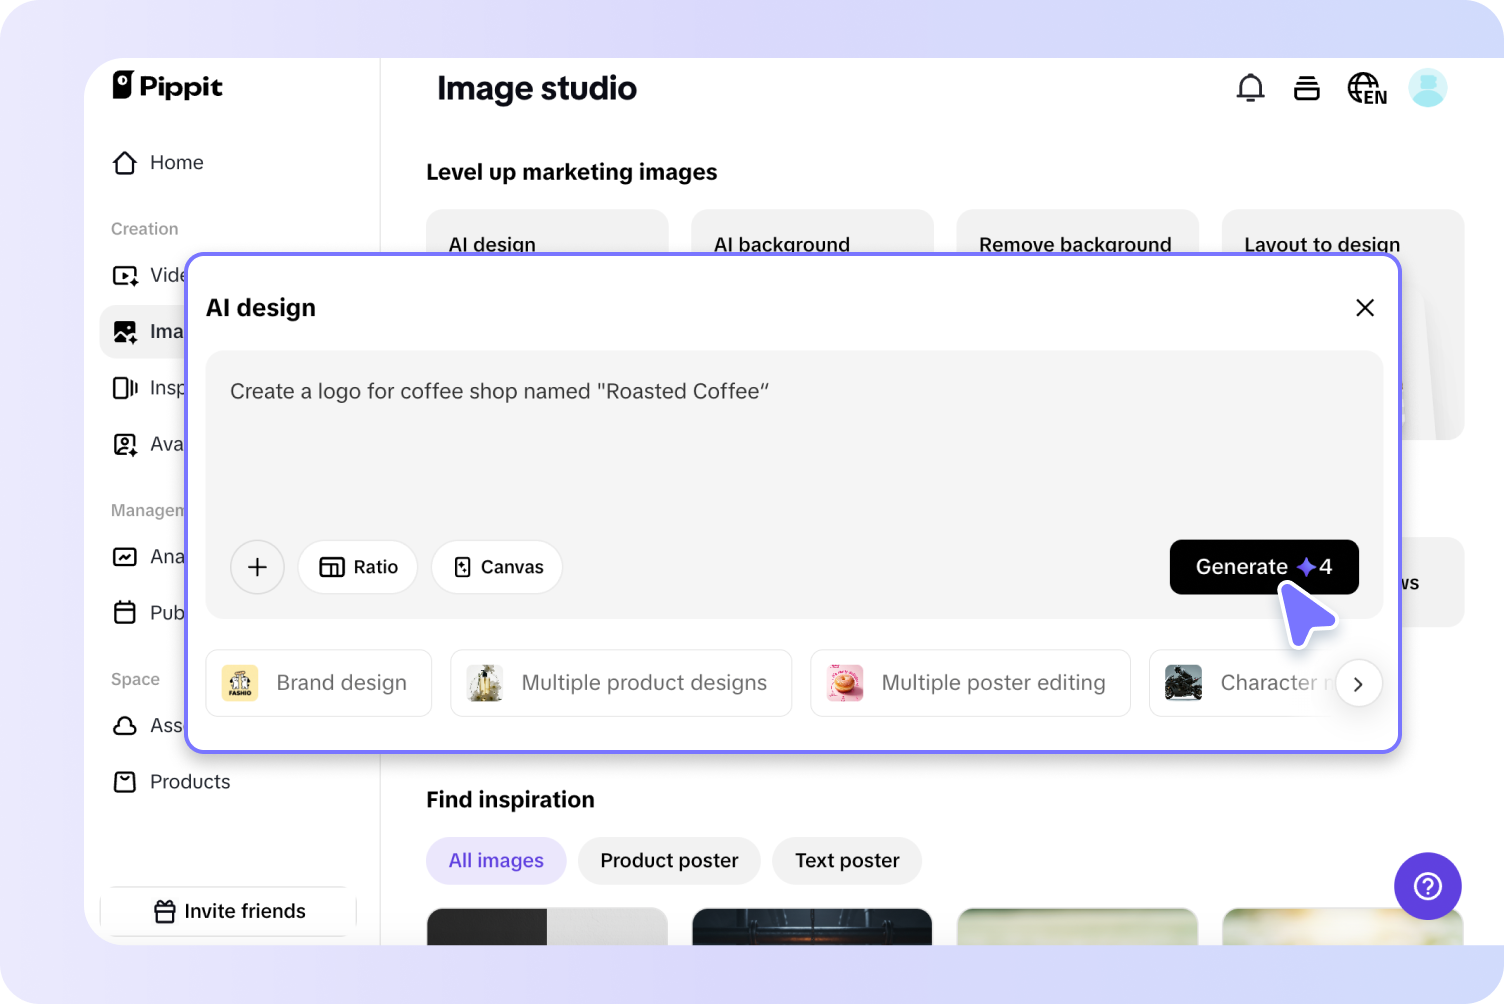
Task: Open the Avatars icon in the sidebar
Action: (x=124, y=443)
